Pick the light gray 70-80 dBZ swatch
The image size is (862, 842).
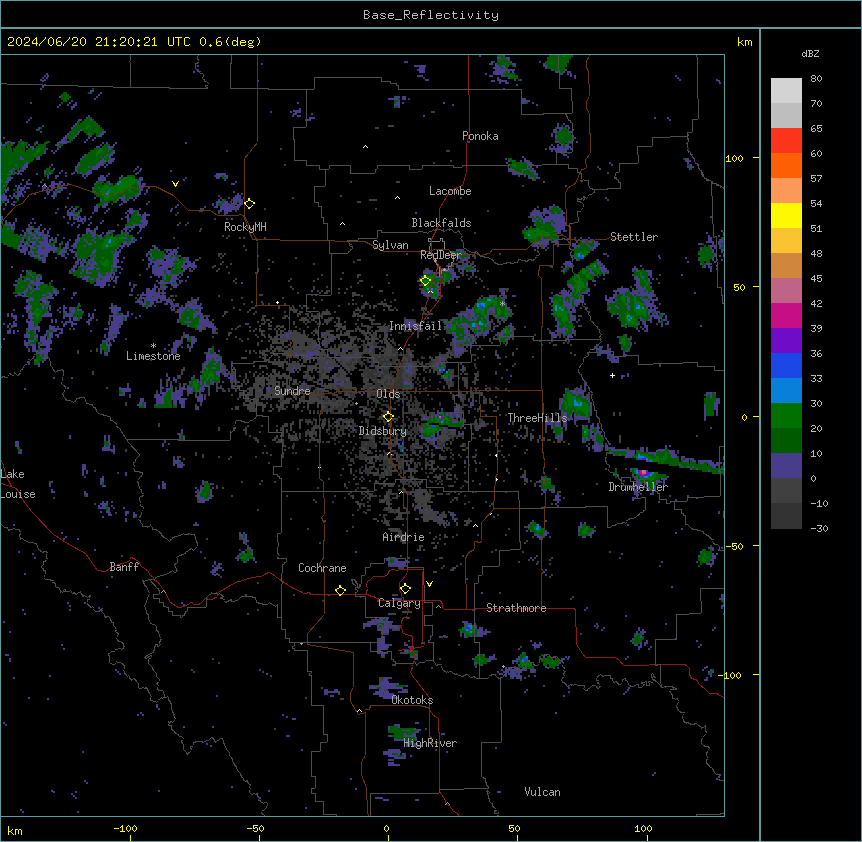[x=786, y=91]
